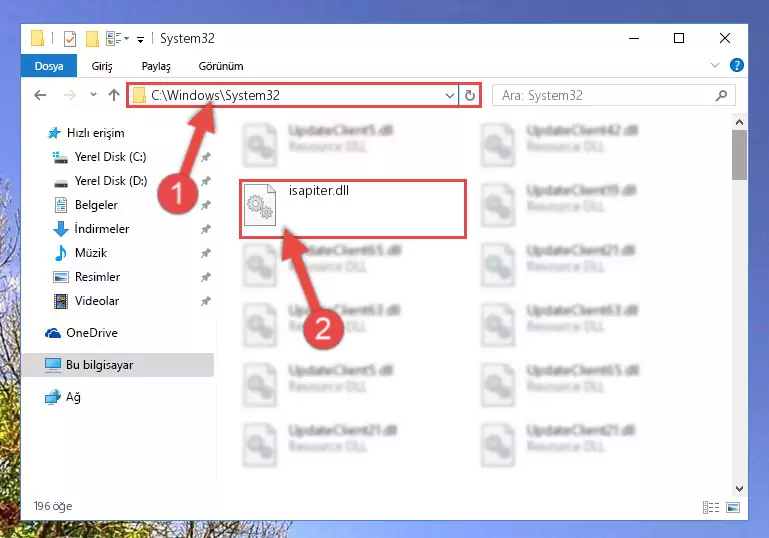Screen dimensions: 769x538
Task: Click the Ağ network icon
Action: [52, 397]
